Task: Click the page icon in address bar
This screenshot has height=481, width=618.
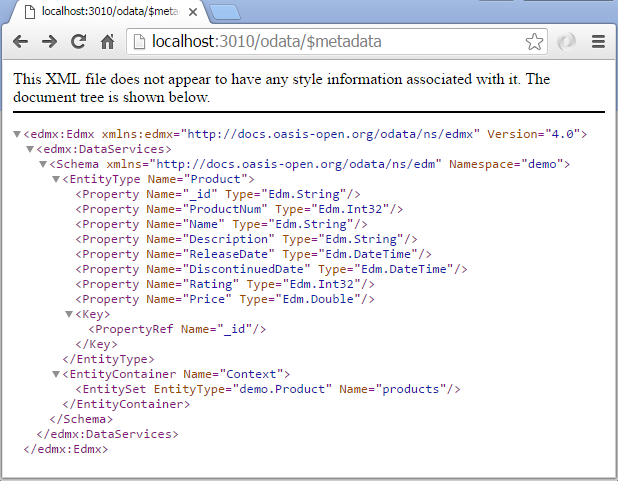Action: pyautogui.click(x=139, y=41)
